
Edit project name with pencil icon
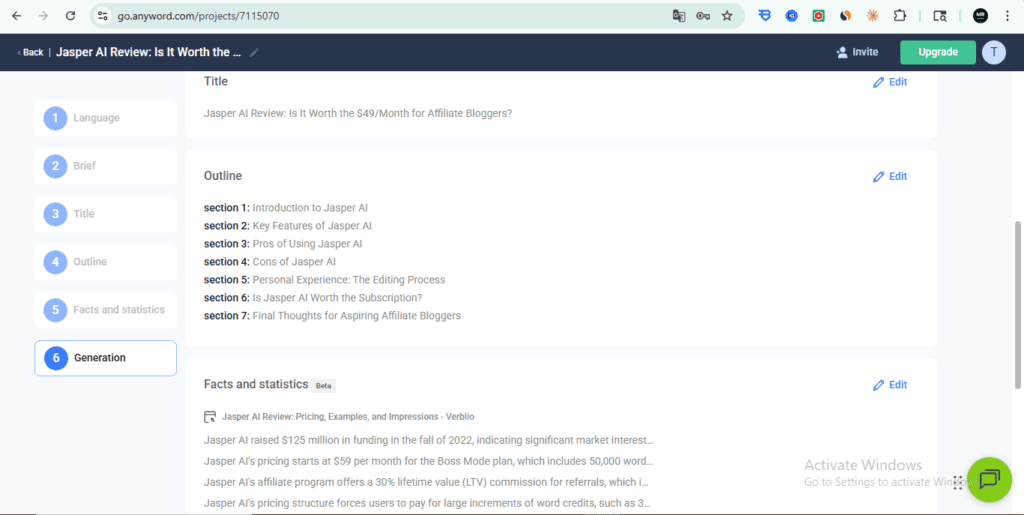pyautogui.click(x=254, y=52)
